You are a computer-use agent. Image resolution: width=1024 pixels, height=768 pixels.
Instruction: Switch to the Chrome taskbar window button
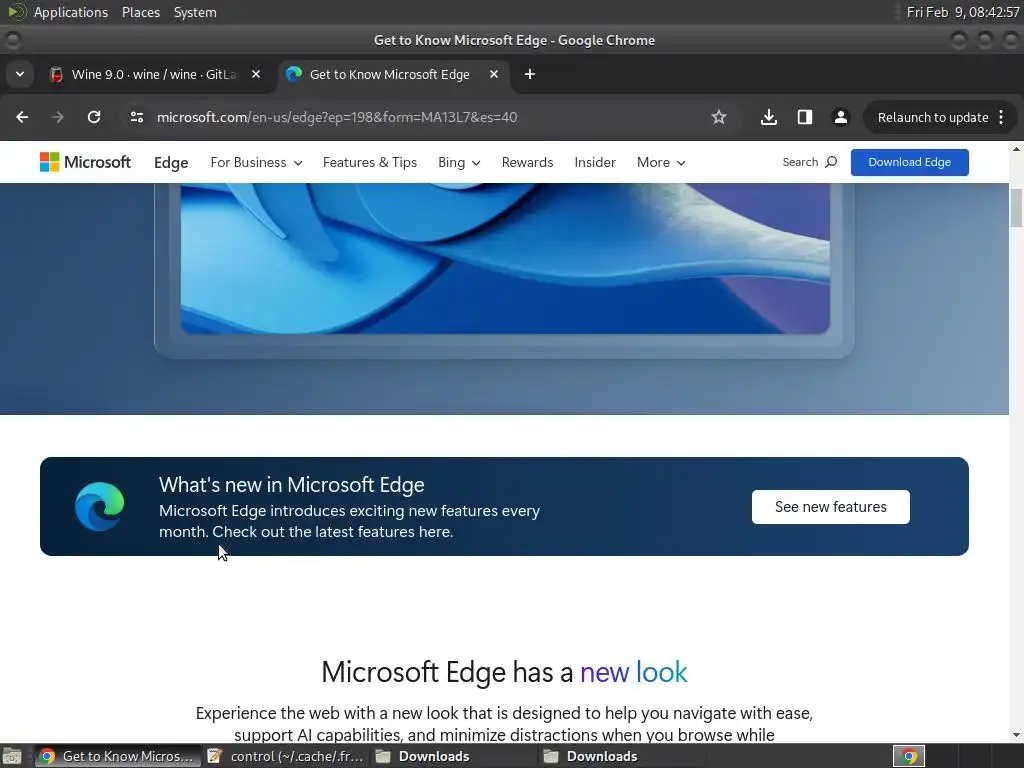118,756
